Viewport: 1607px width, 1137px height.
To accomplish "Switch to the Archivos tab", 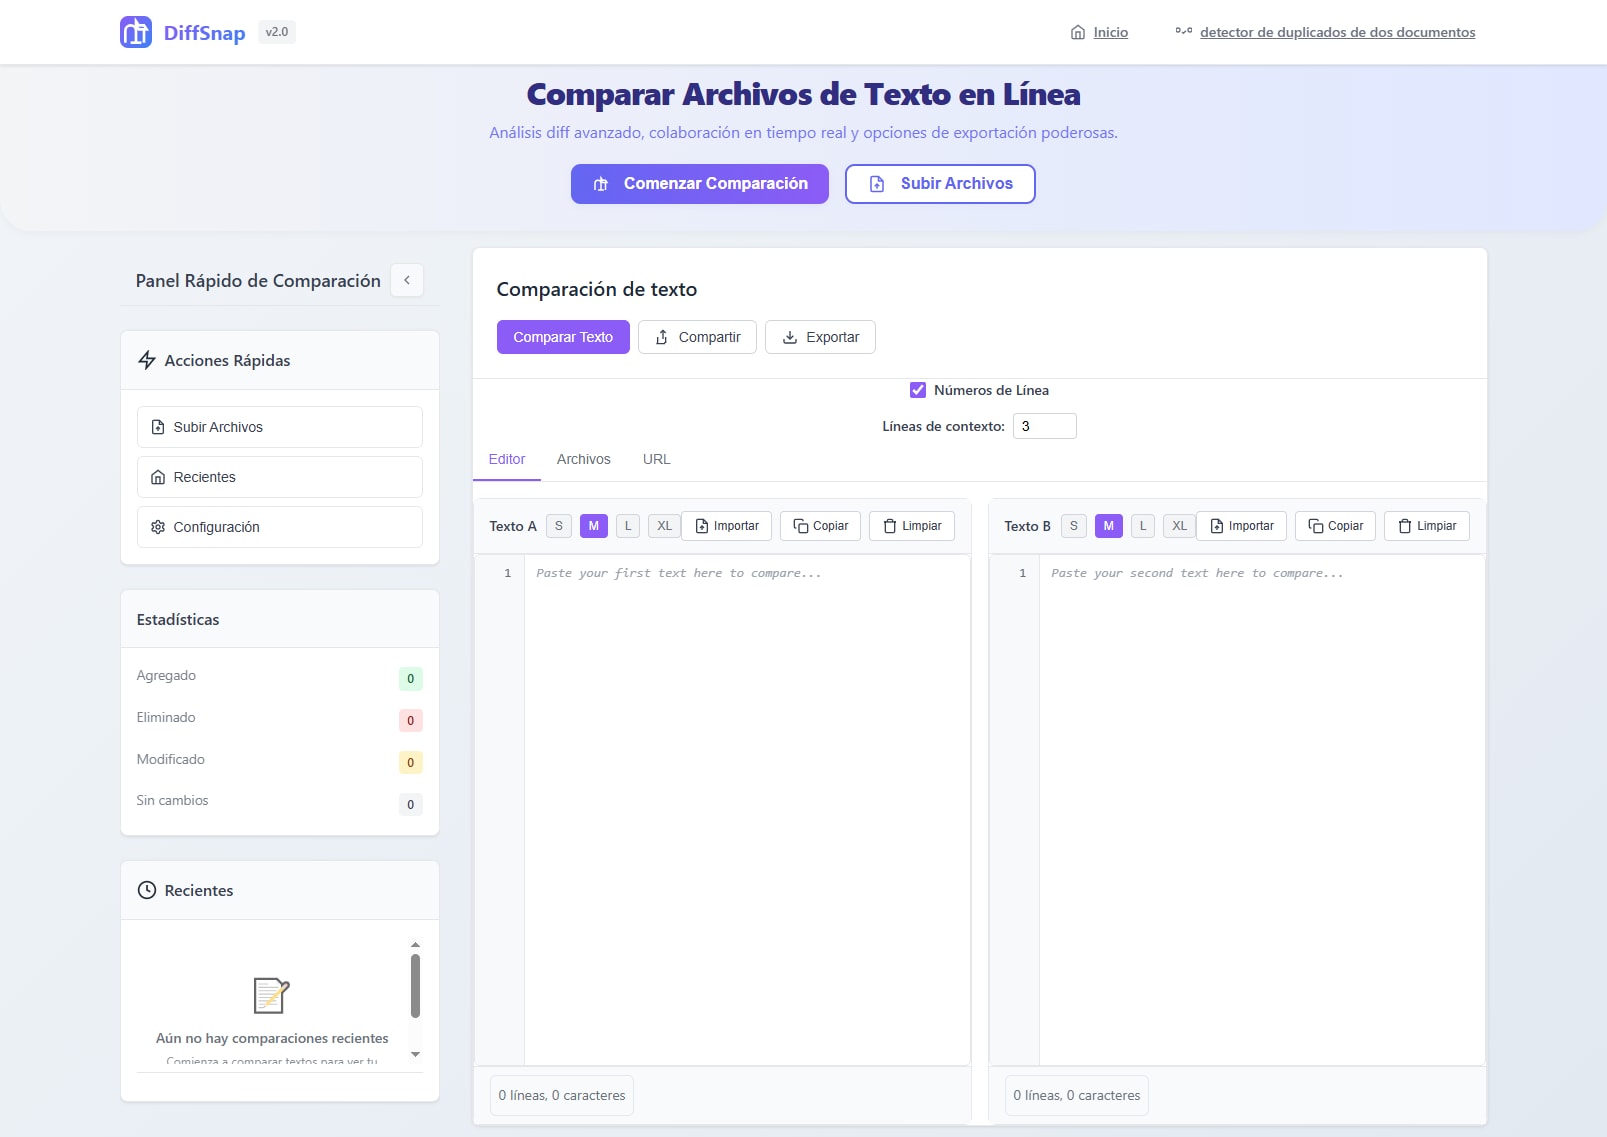I will pos(583,459).
